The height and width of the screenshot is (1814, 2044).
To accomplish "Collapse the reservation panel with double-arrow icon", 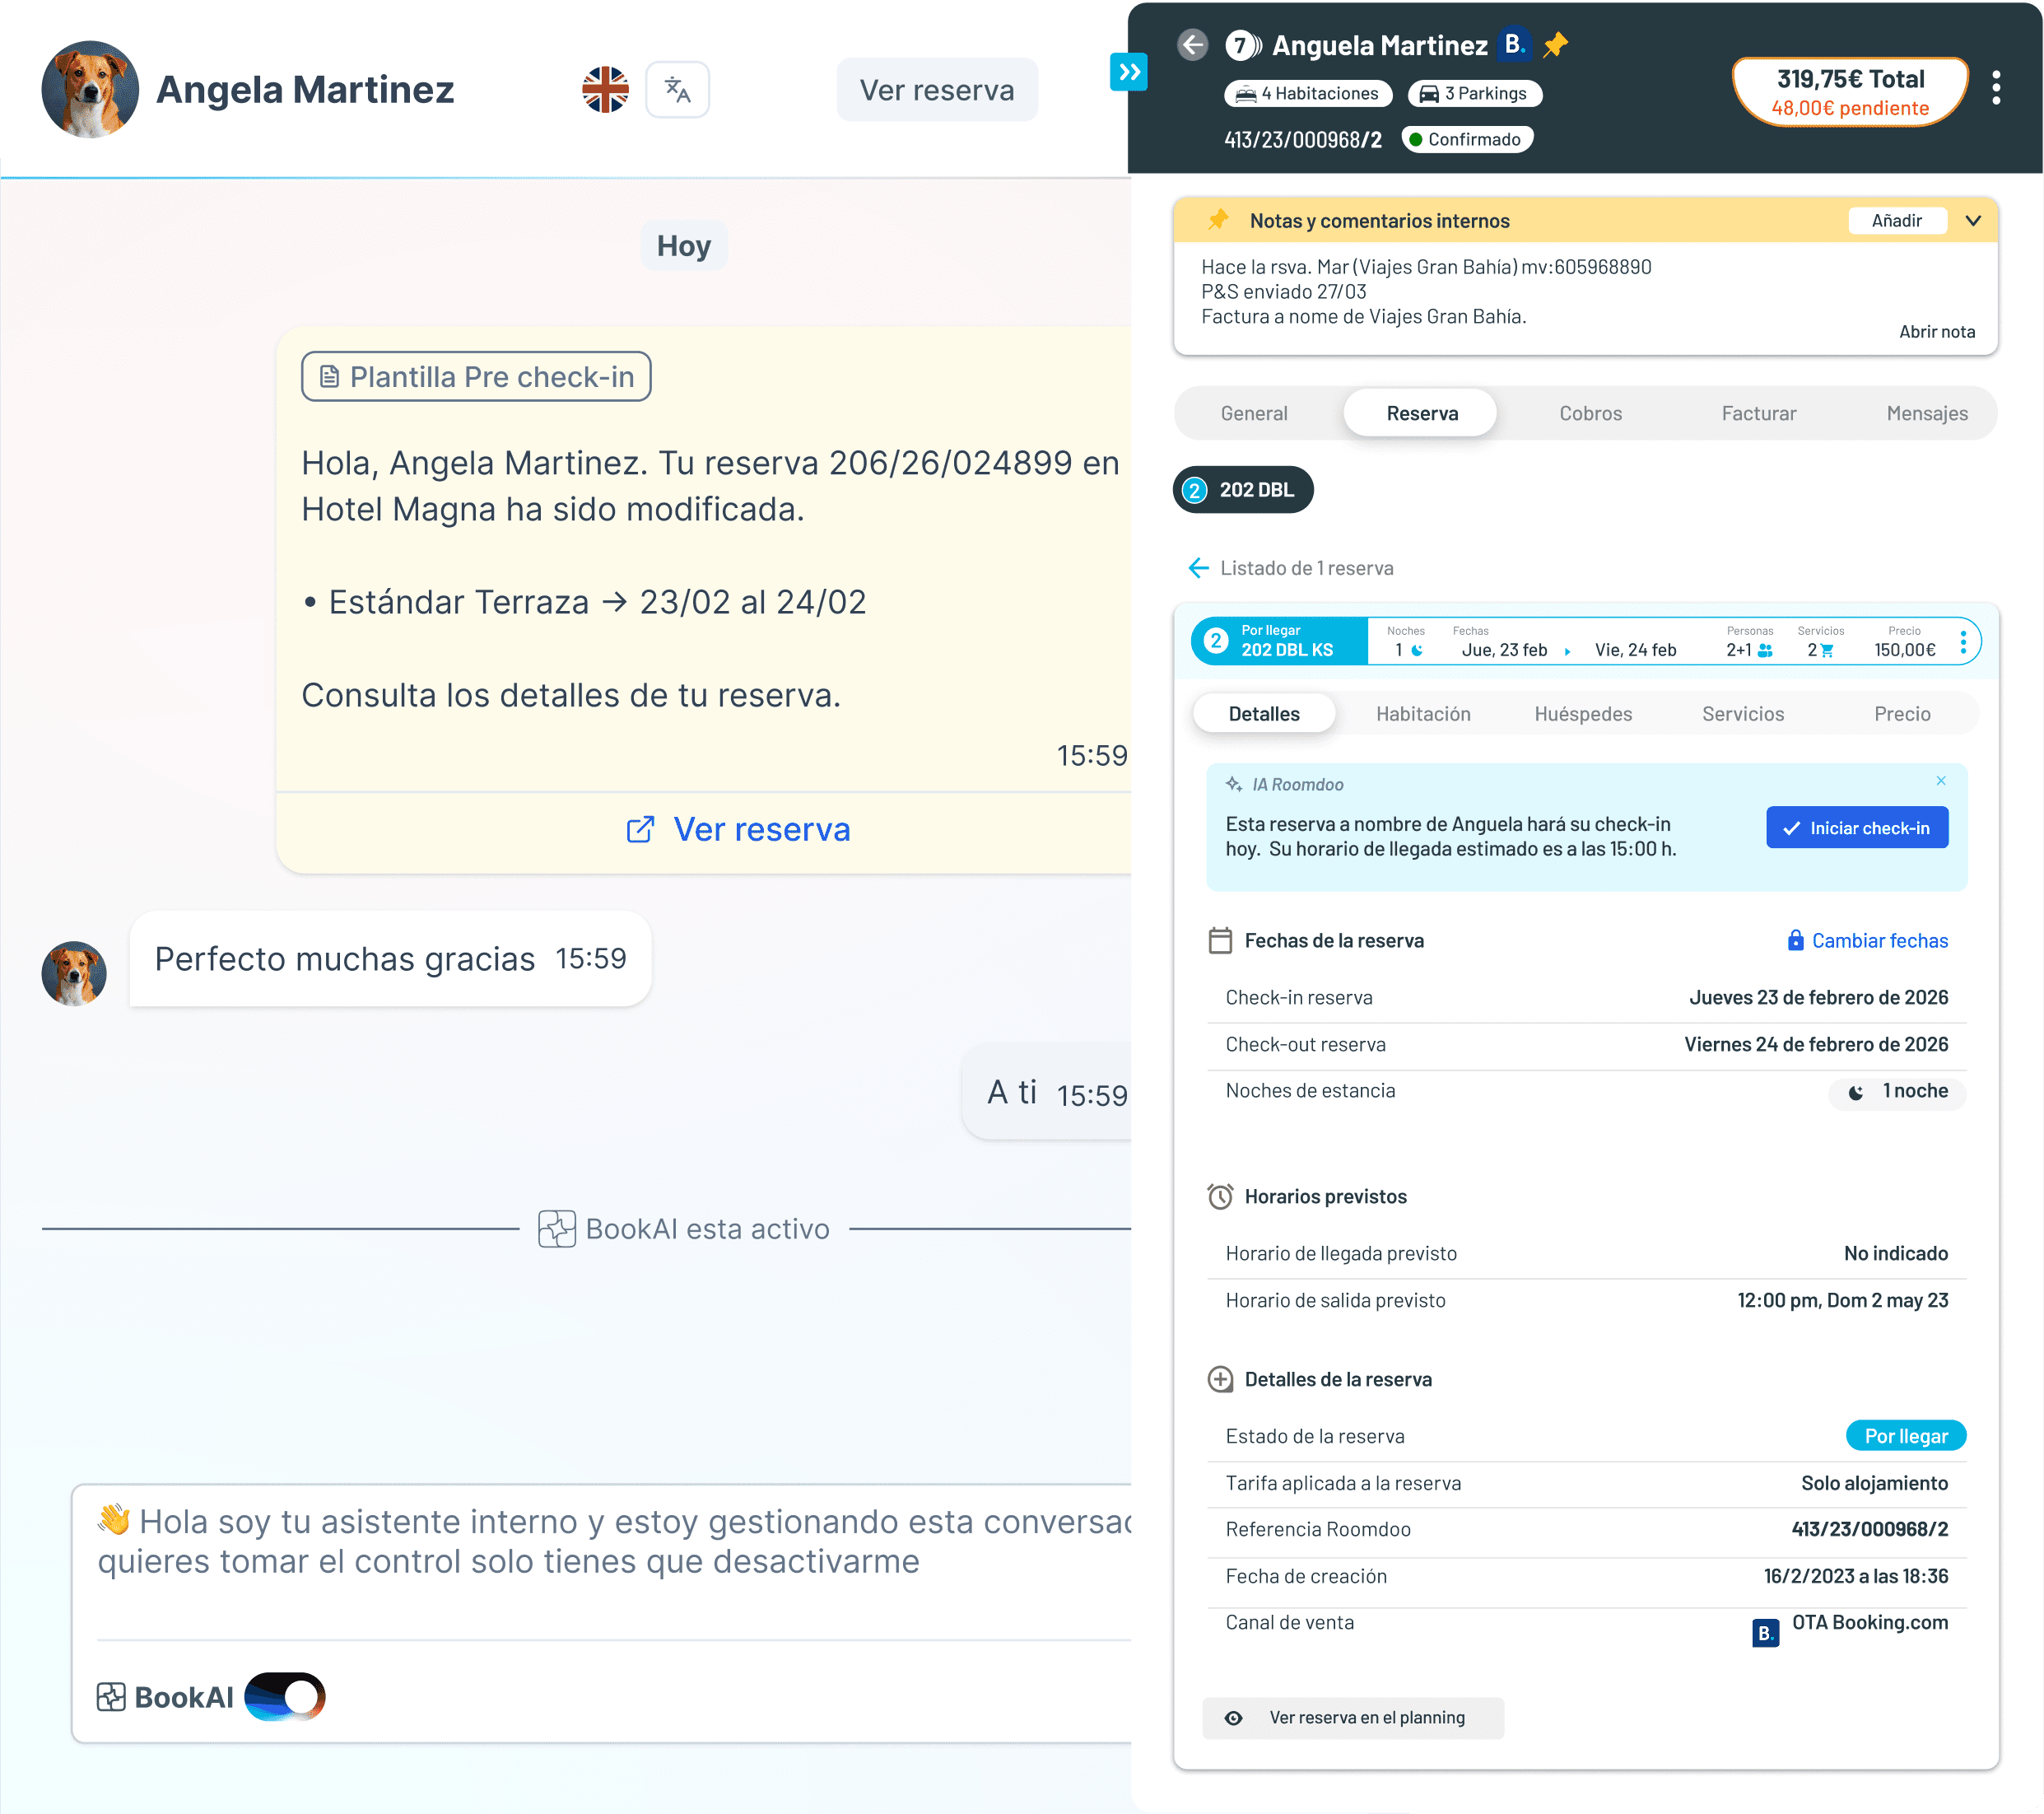I will point(1129,72).
